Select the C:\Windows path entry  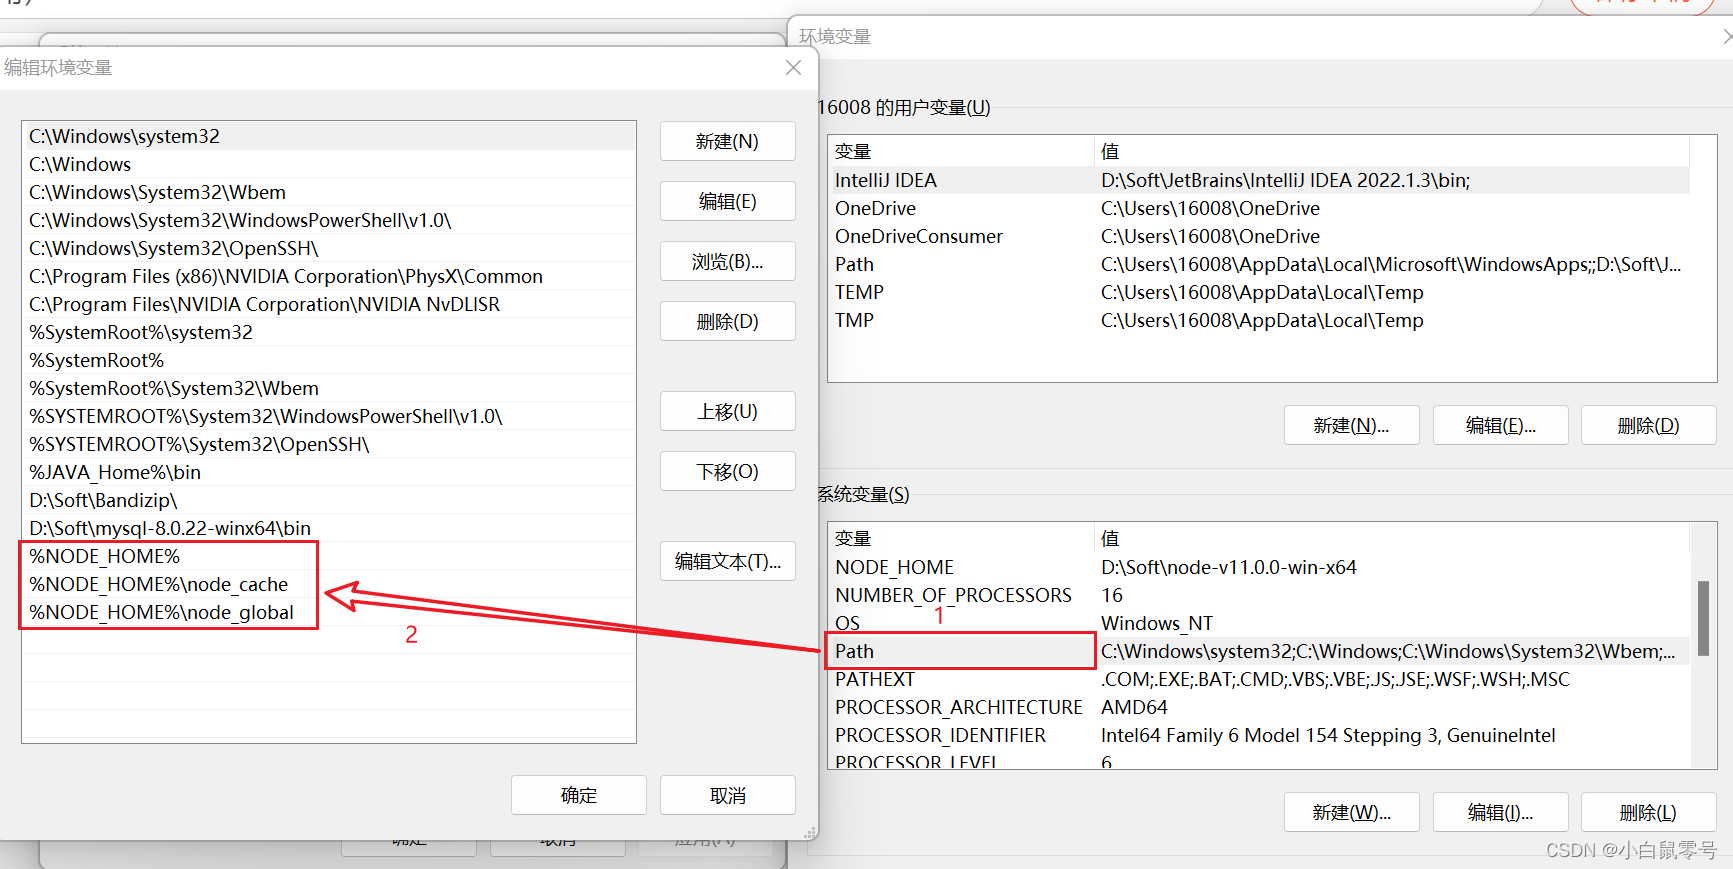click(329, 164)
